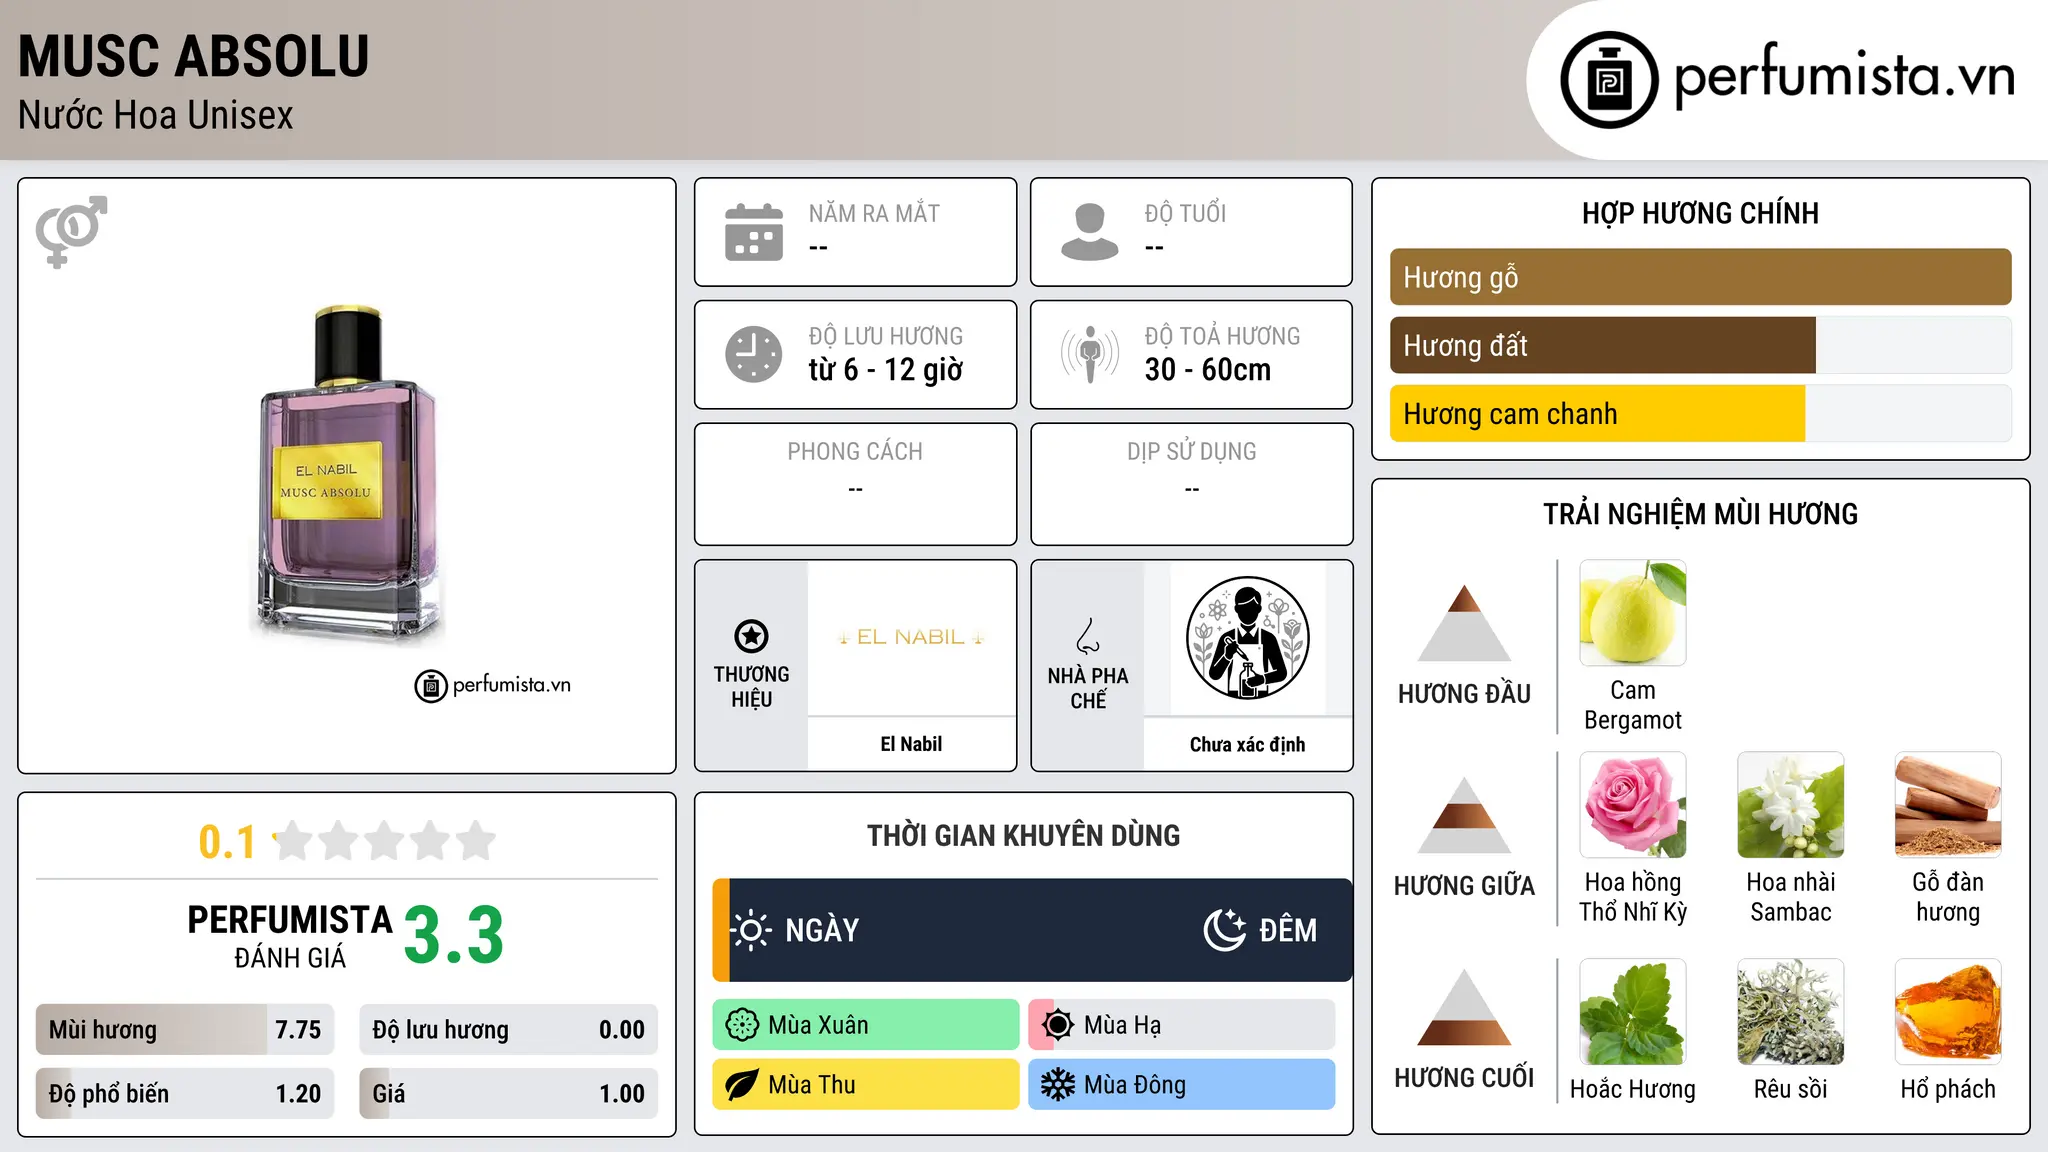Click the Độ lưu hương 0.00 score bar

[509, 1030]
